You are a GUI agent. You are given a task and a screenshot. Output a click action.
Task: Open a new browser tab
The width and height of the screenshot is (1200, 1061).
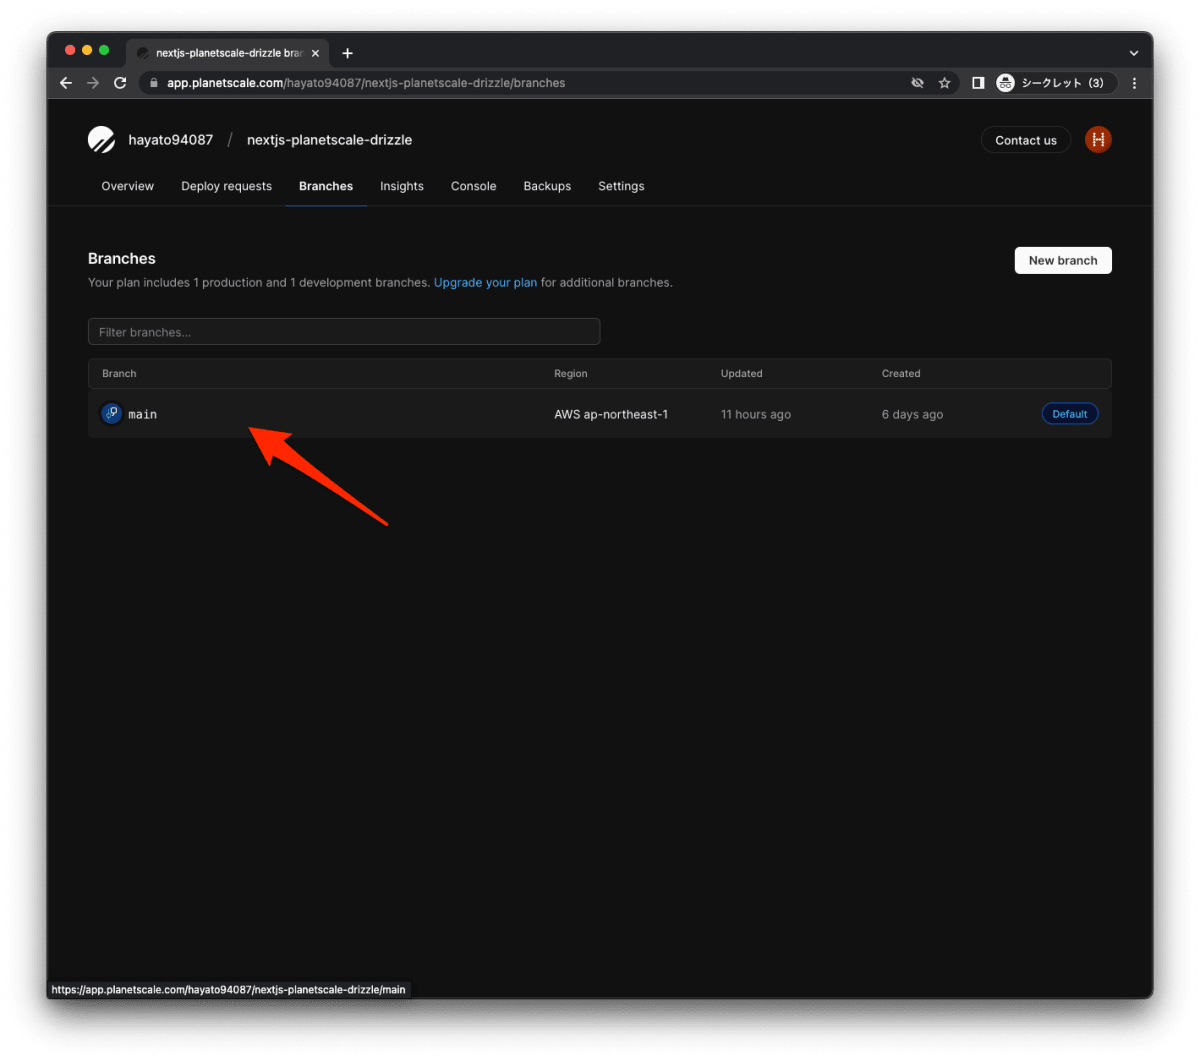pos(348,53)
